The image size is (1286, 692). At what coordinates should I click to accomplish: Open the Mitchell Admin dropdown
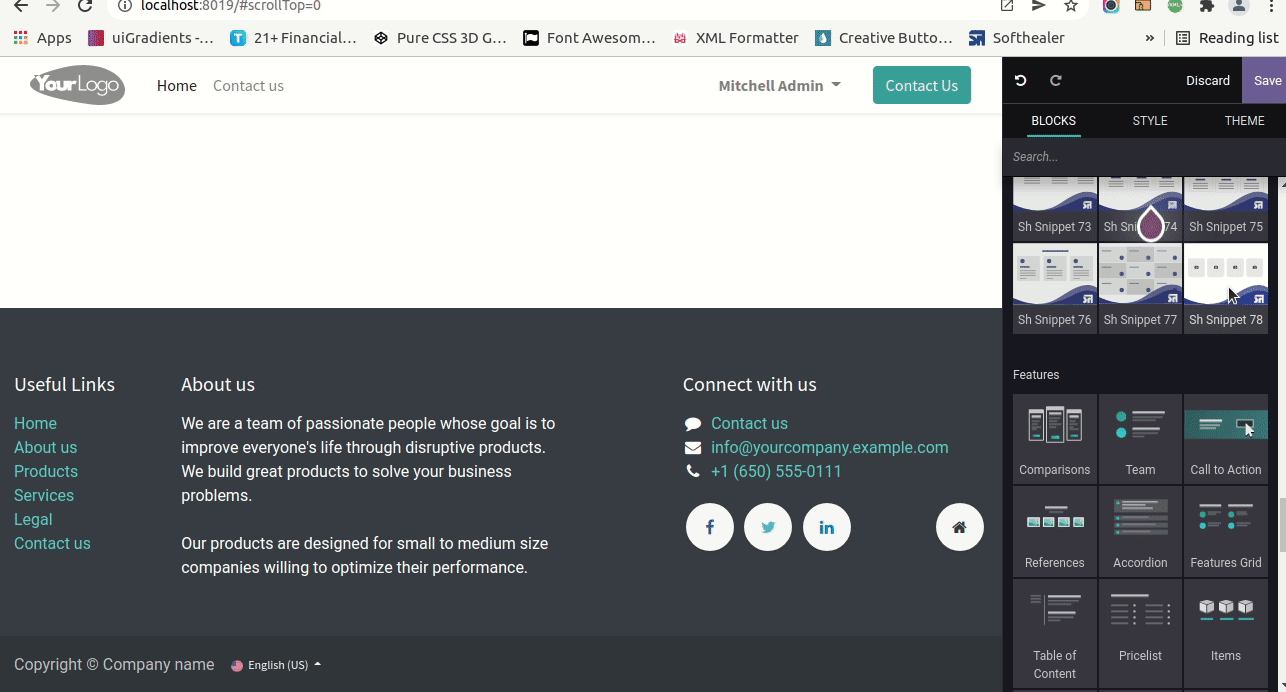click(x=779, y=86)
